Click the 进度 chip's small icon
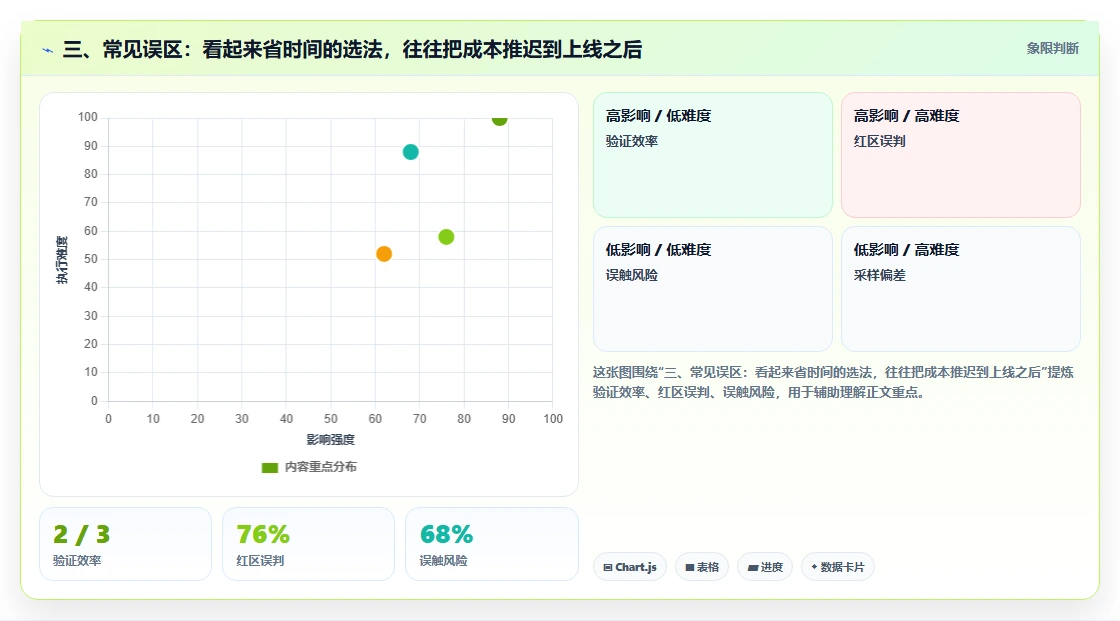 coord(753,567)
